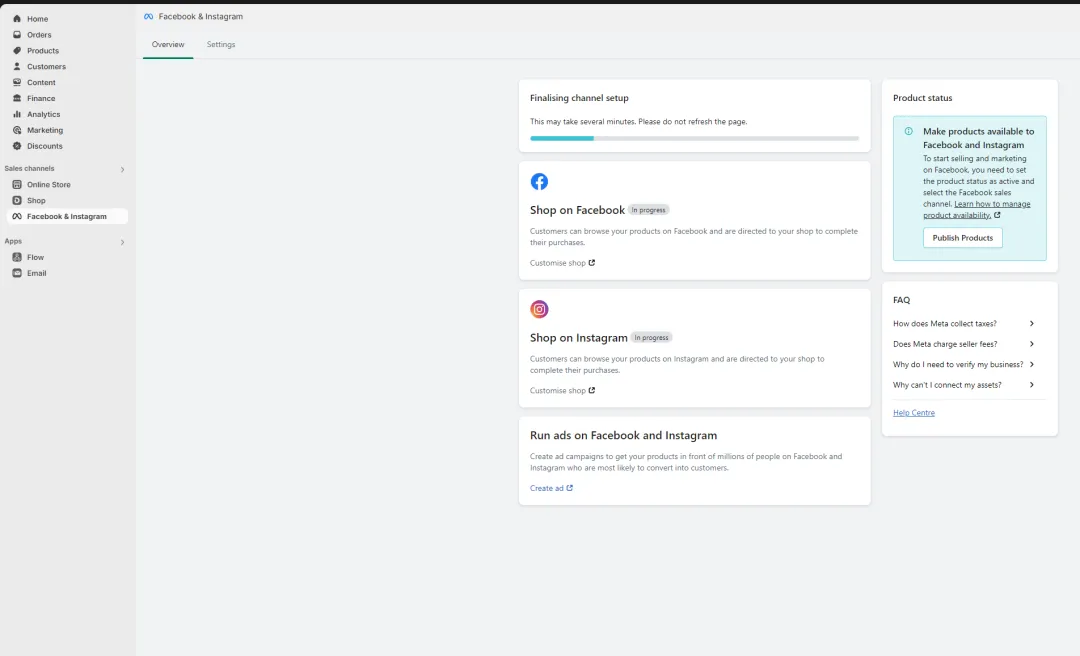Click the Analytics bar chart icon
The height and width of the screenshot is (656, 1080).
click(17, 114)
